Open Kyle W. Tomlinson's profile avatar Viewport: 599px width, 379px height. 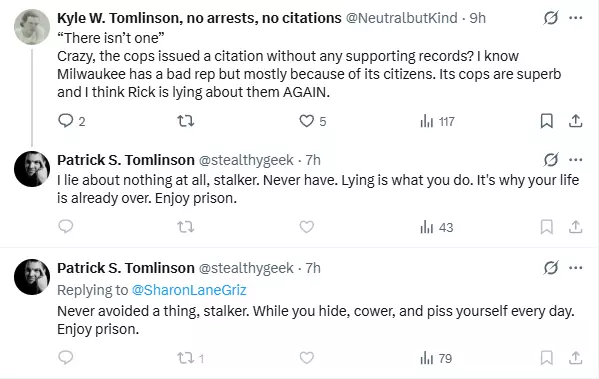tap(32, 27)
